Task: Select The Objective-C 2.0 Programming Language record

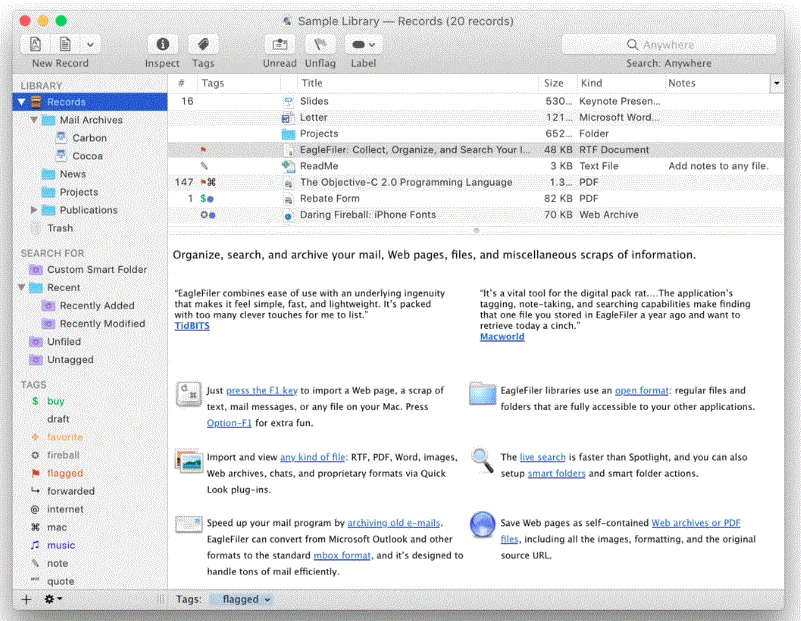Action: coord(476,182)
